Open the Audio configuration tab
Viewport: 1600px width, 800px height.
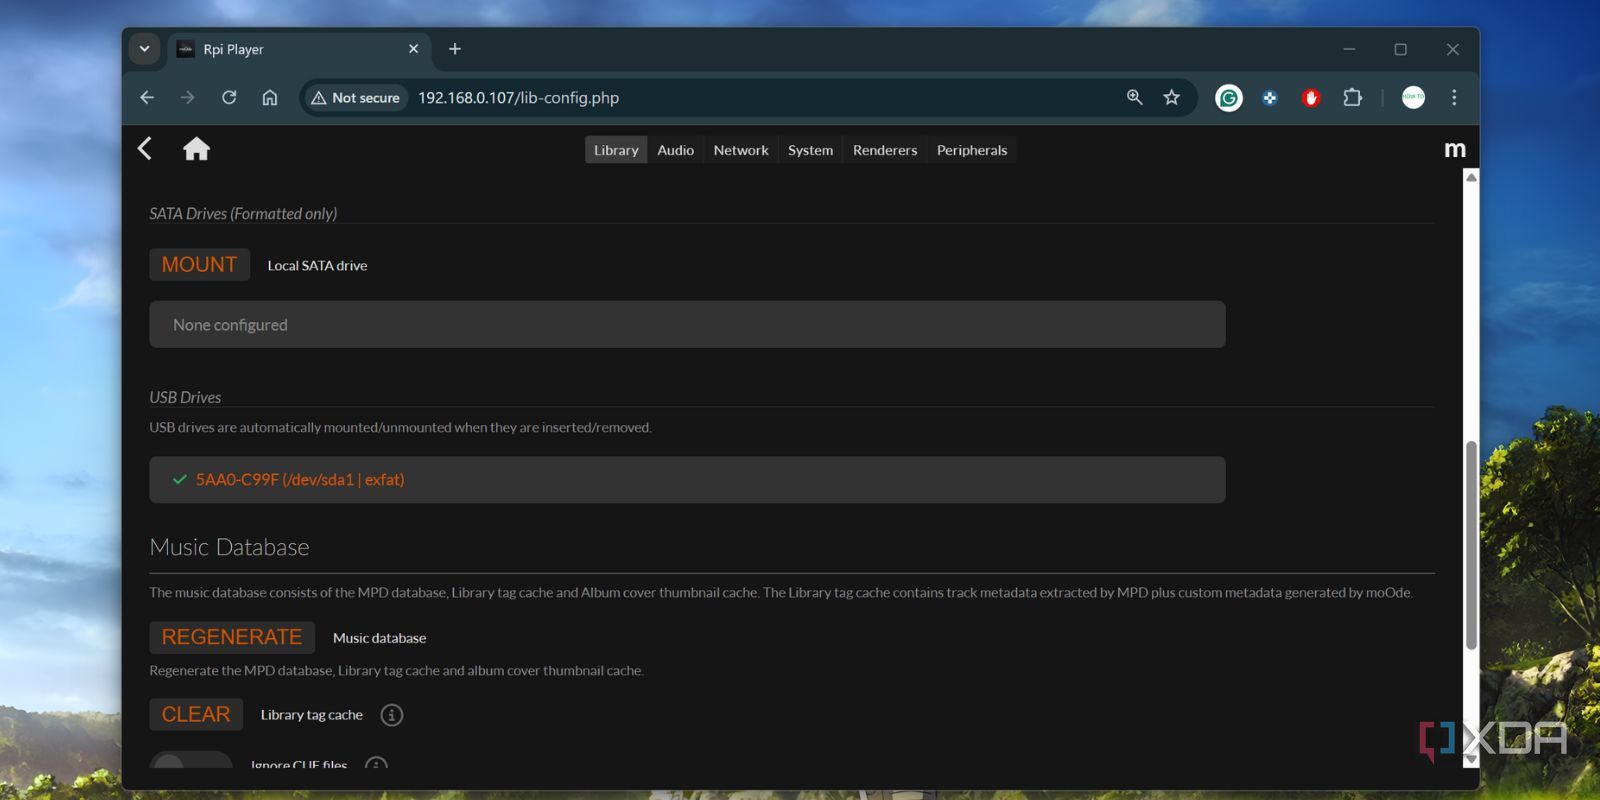(x=675, y=150)
